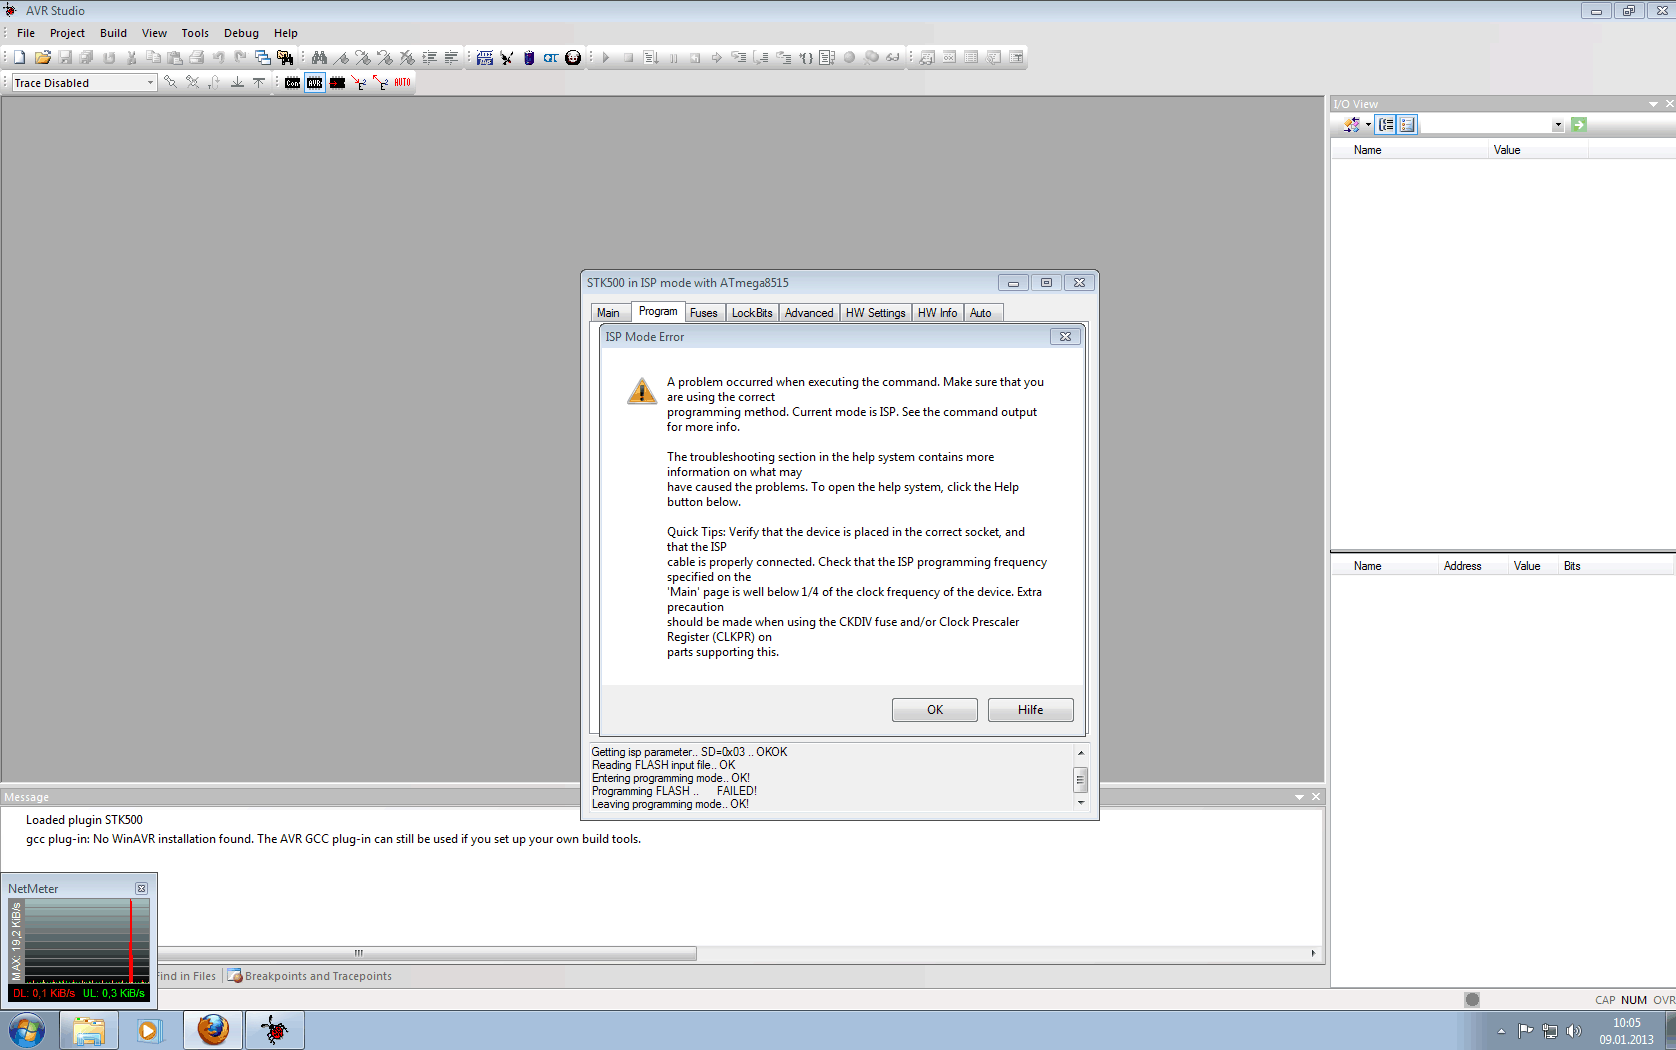Open the Debug menu
The height and width of the screenshot is (1050, 1676).
pyautogui.click(x=241, y=33)
